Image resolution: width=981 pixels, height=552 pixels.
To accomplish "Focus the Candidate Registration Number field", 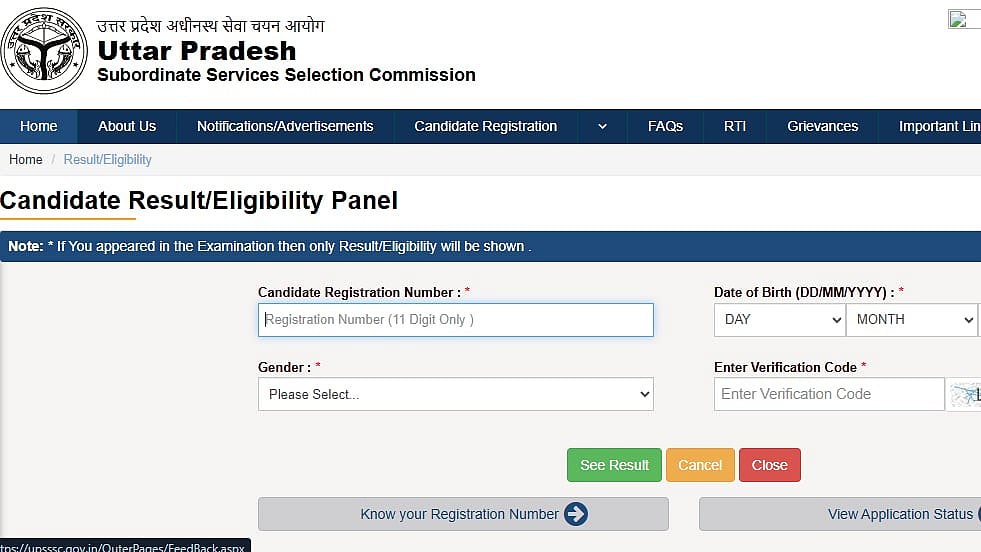I will 455,320.
